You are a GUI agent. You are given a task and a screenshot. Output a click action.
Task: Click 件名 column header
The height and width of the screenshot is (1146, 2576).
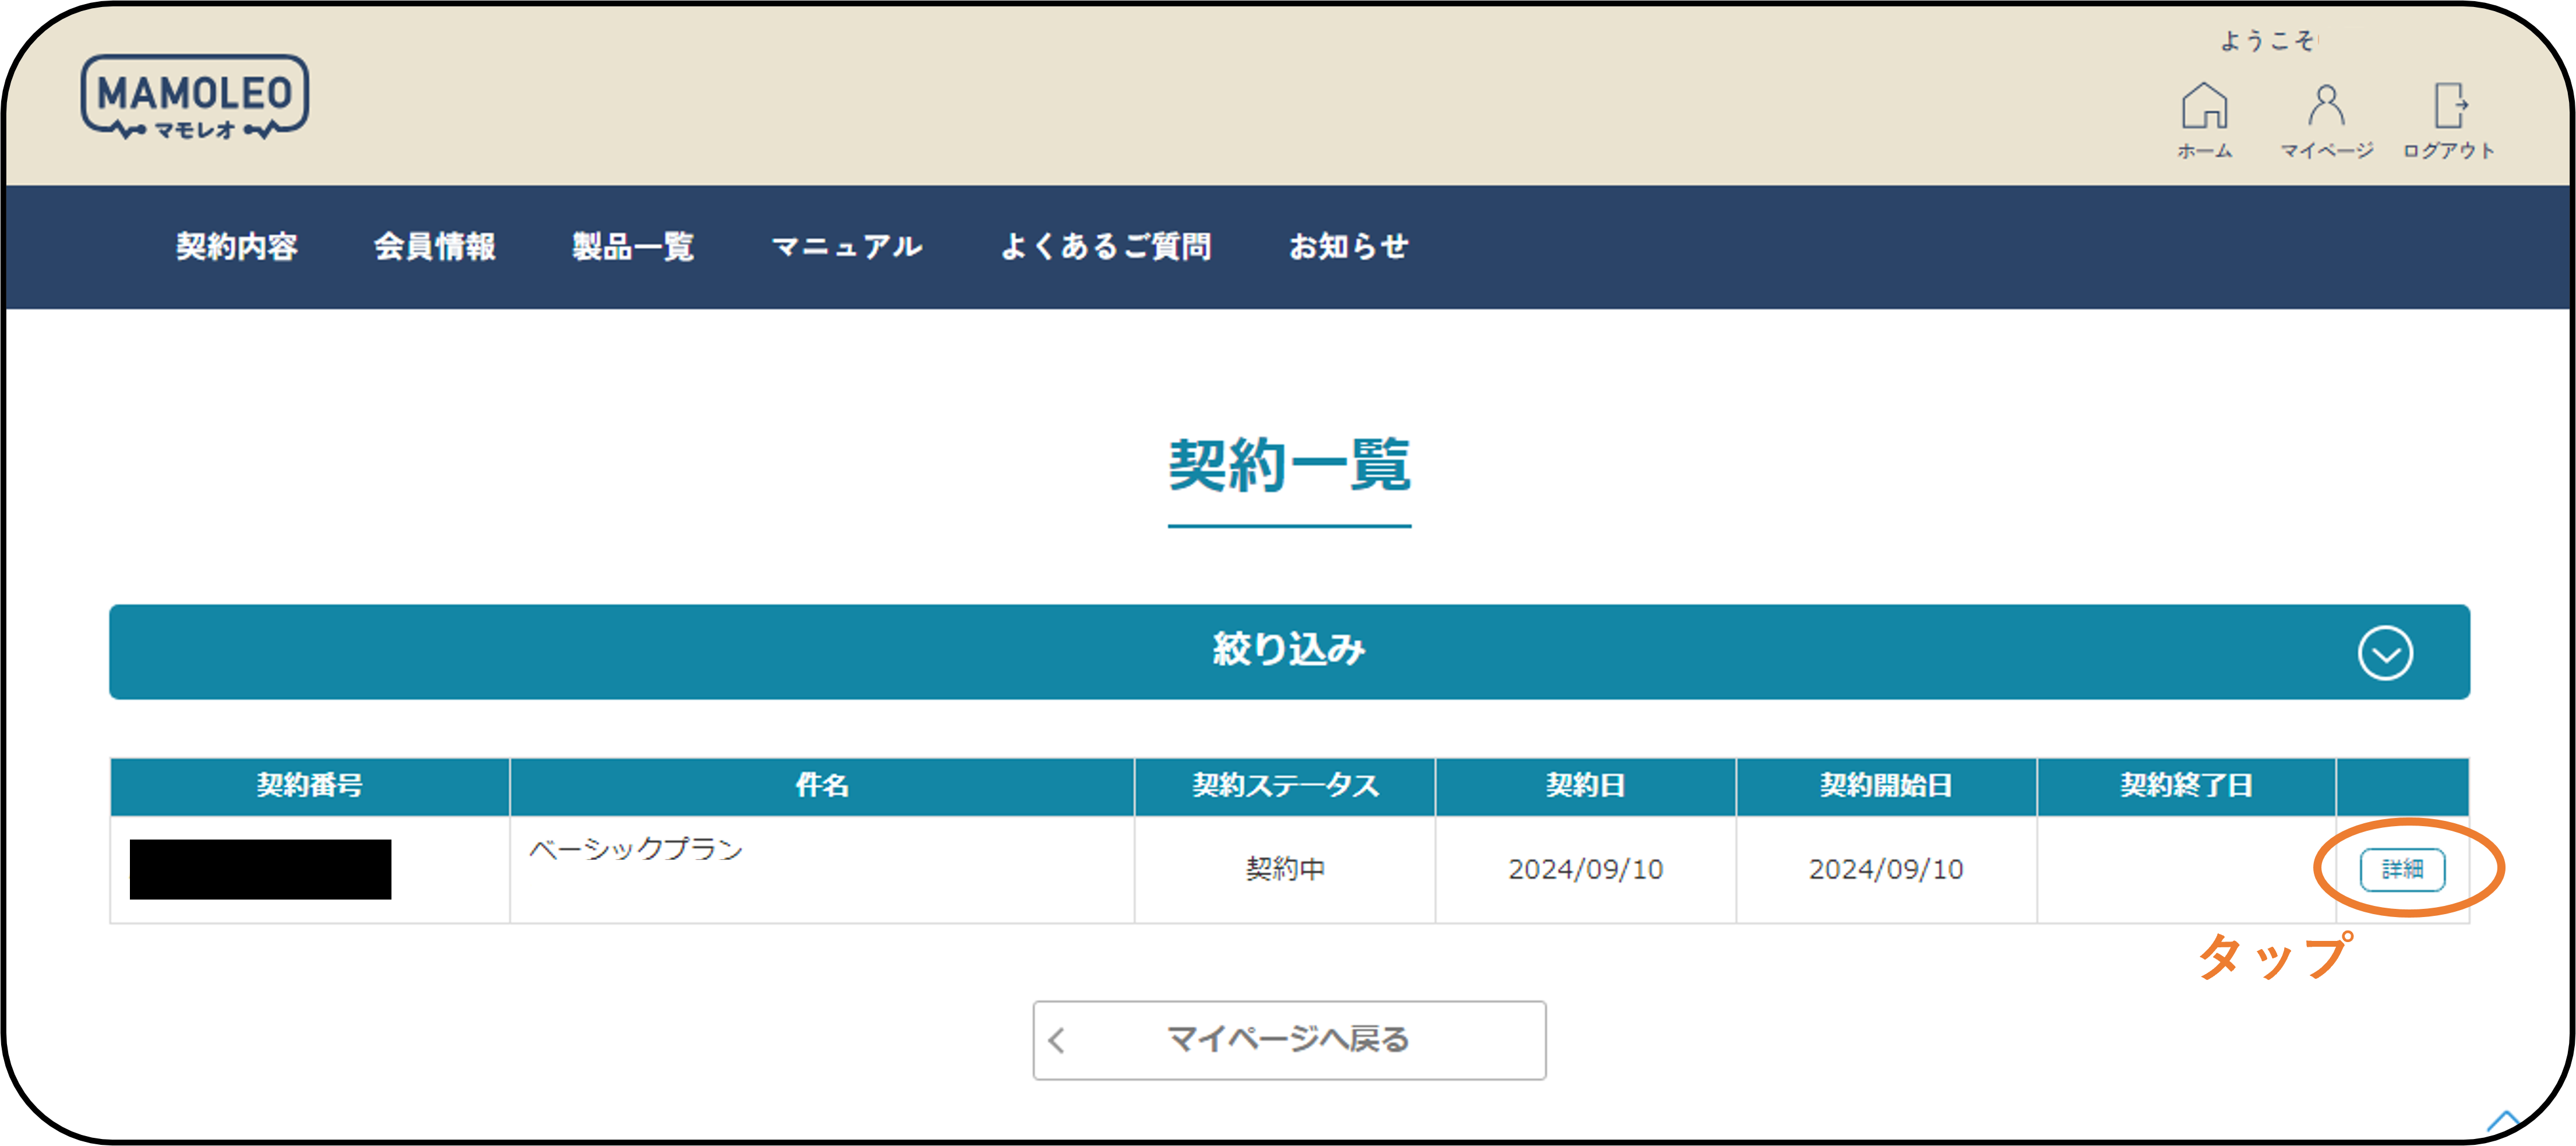point(822,786)
